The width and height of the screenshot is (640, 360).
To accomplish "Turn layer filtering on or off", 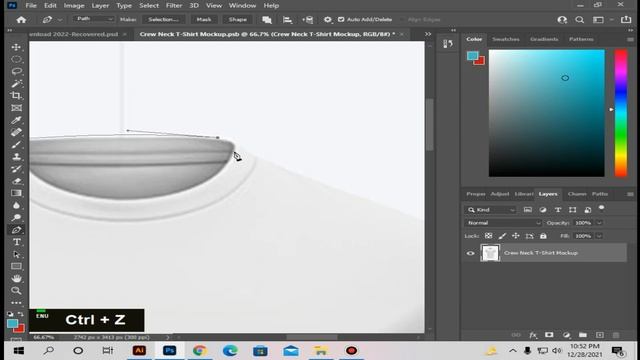I will [x=601, y=208].
